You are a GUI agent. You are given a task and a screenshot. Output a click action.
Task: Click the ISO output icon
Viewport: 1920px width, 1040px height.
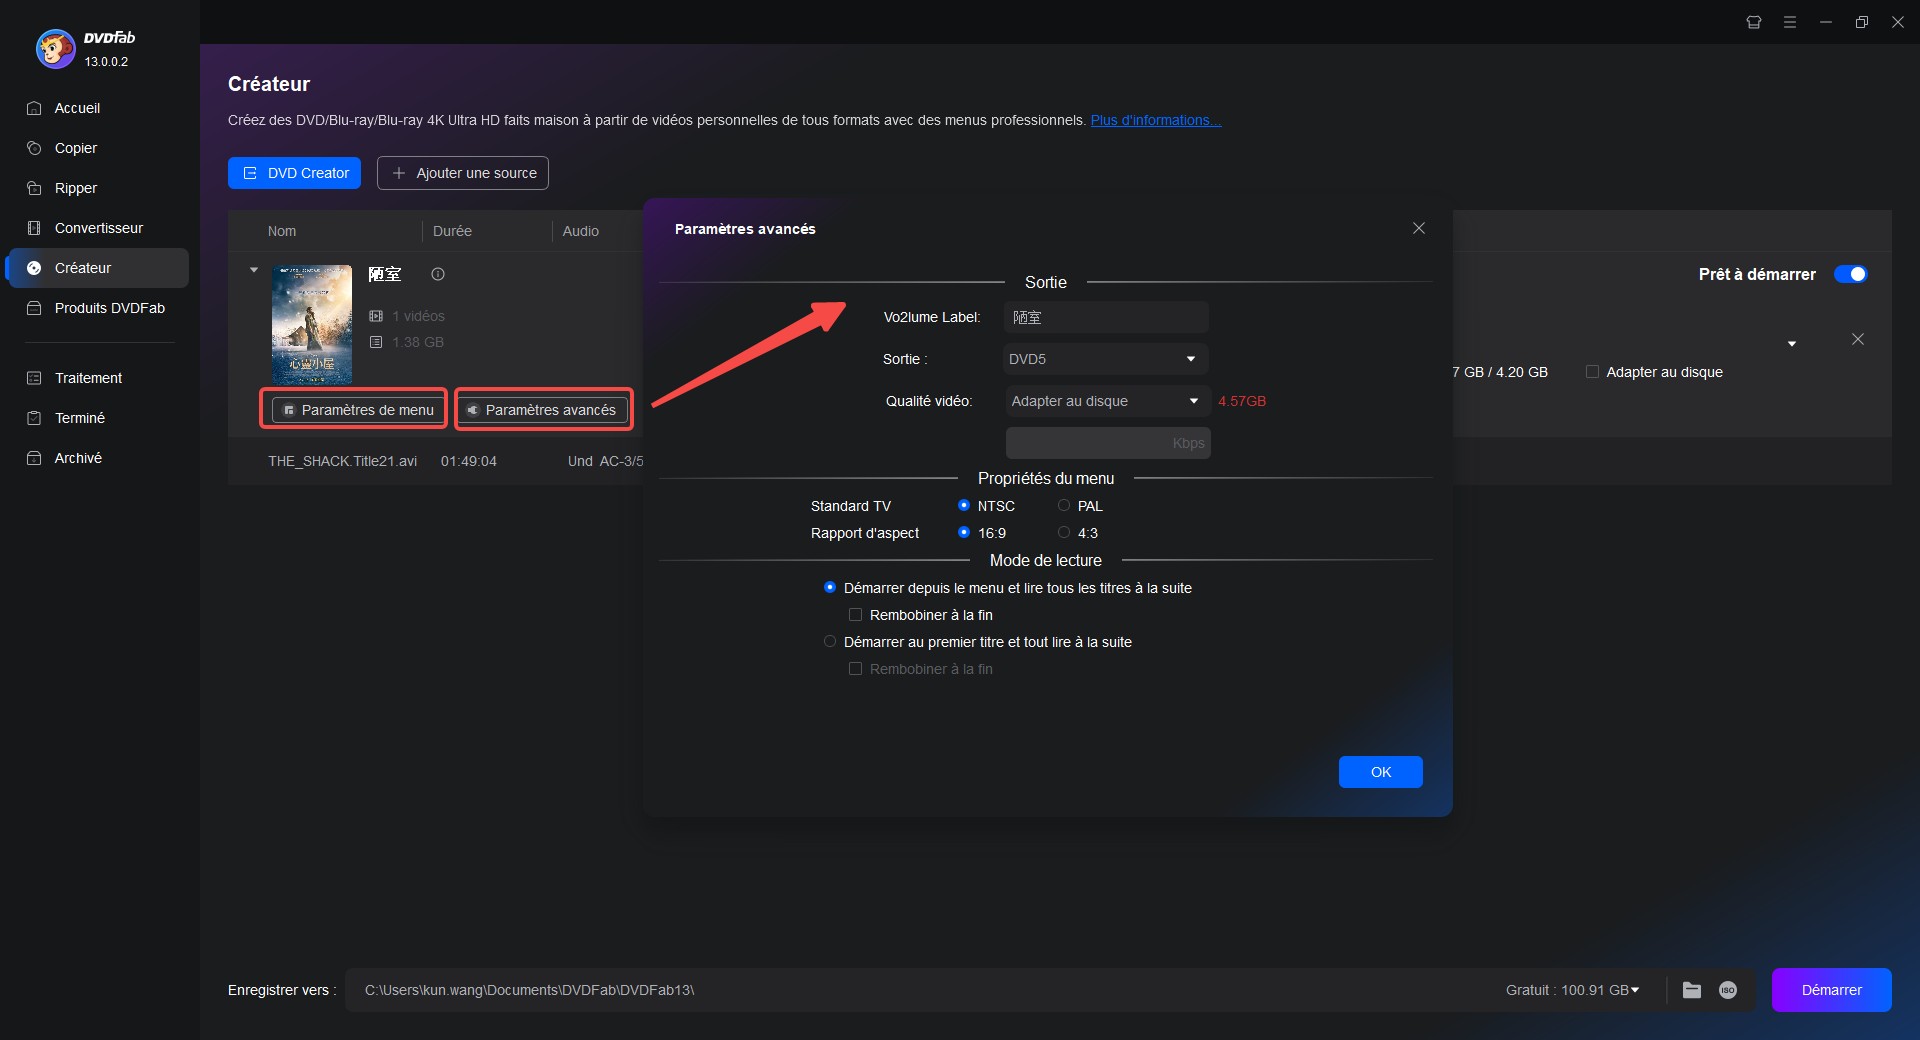coord(1728,990)
